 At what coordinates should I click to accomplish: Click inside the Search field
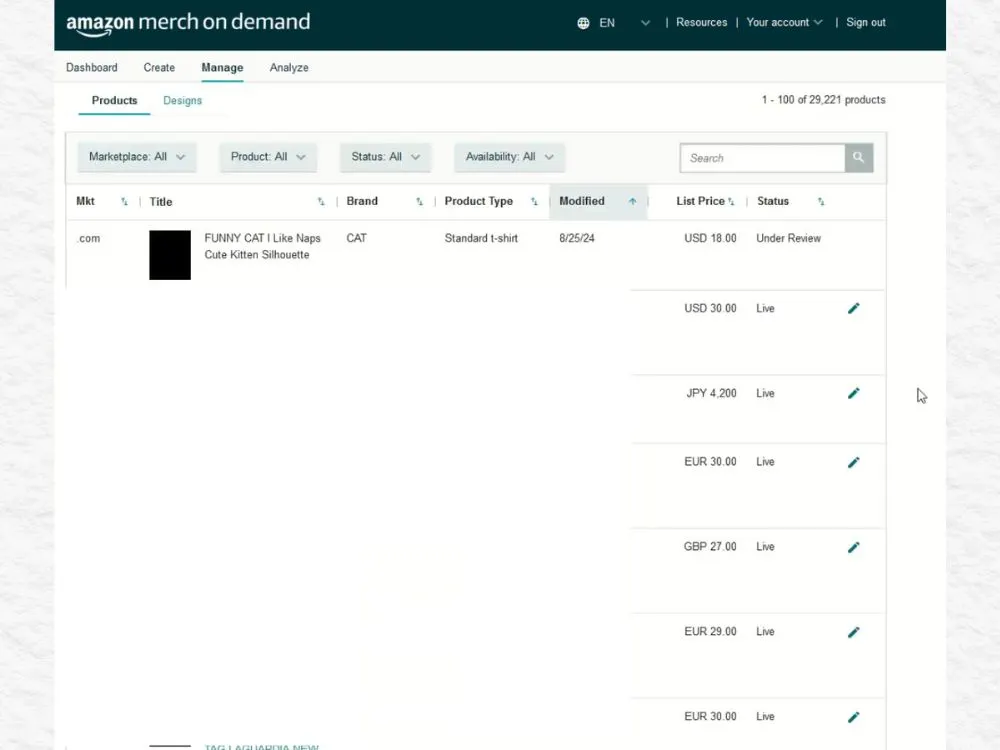762,157
